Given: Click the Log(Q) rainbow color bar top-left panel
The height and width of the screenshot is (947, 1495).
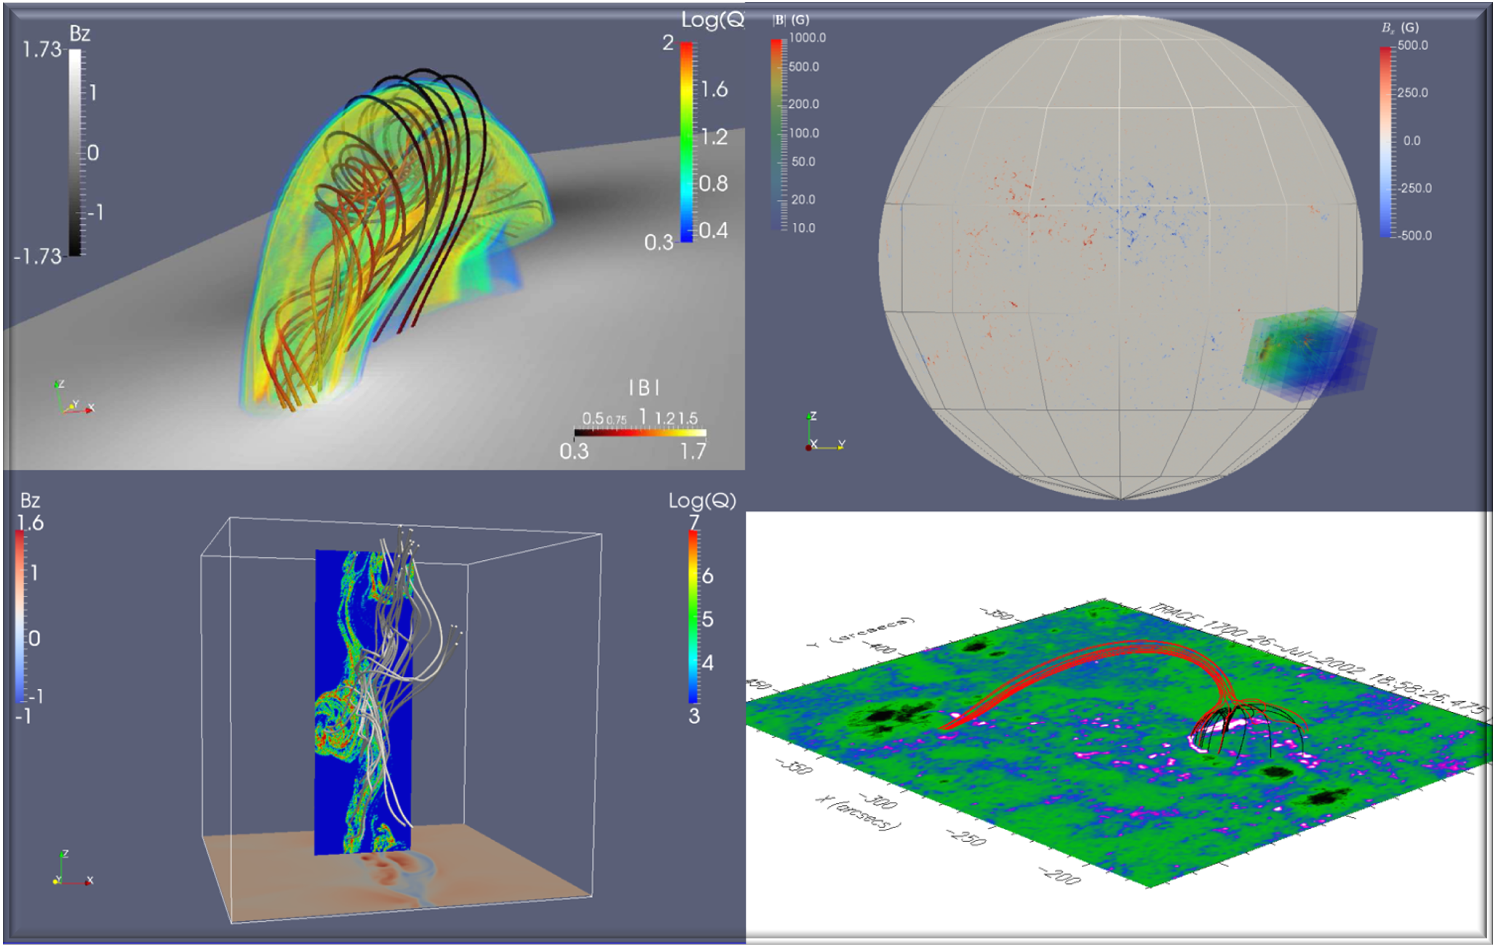Looking at the screenshot, I should point(687,141).
